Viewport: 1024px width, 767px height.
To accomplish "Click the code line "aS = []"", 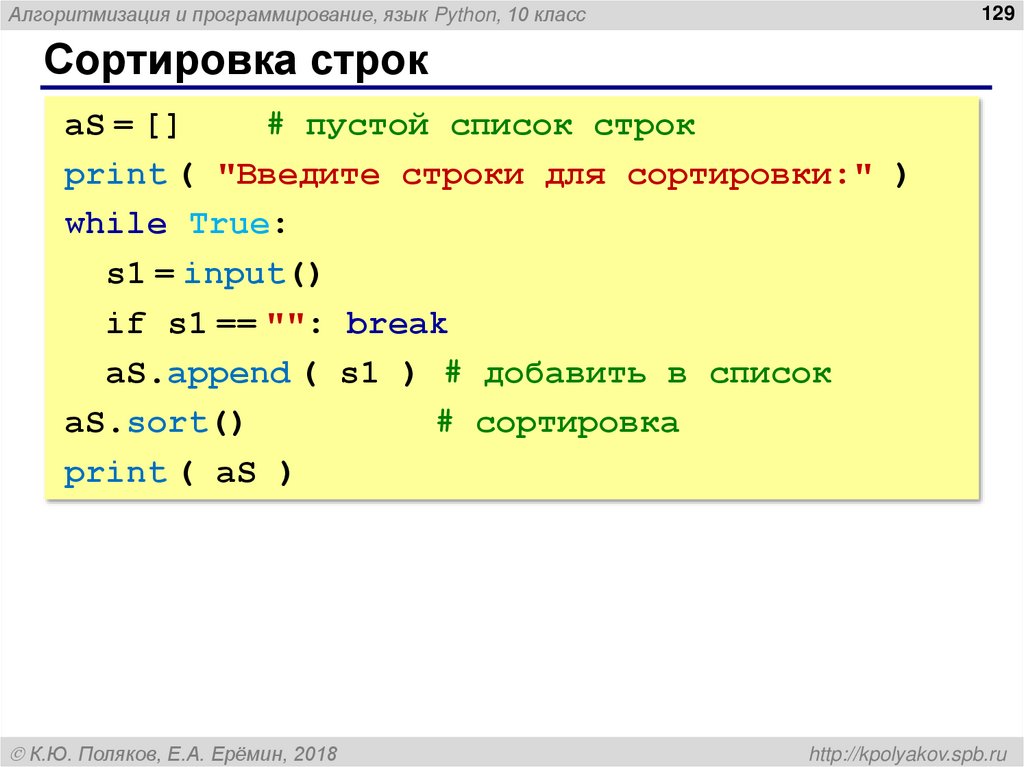I will point(121,125).
